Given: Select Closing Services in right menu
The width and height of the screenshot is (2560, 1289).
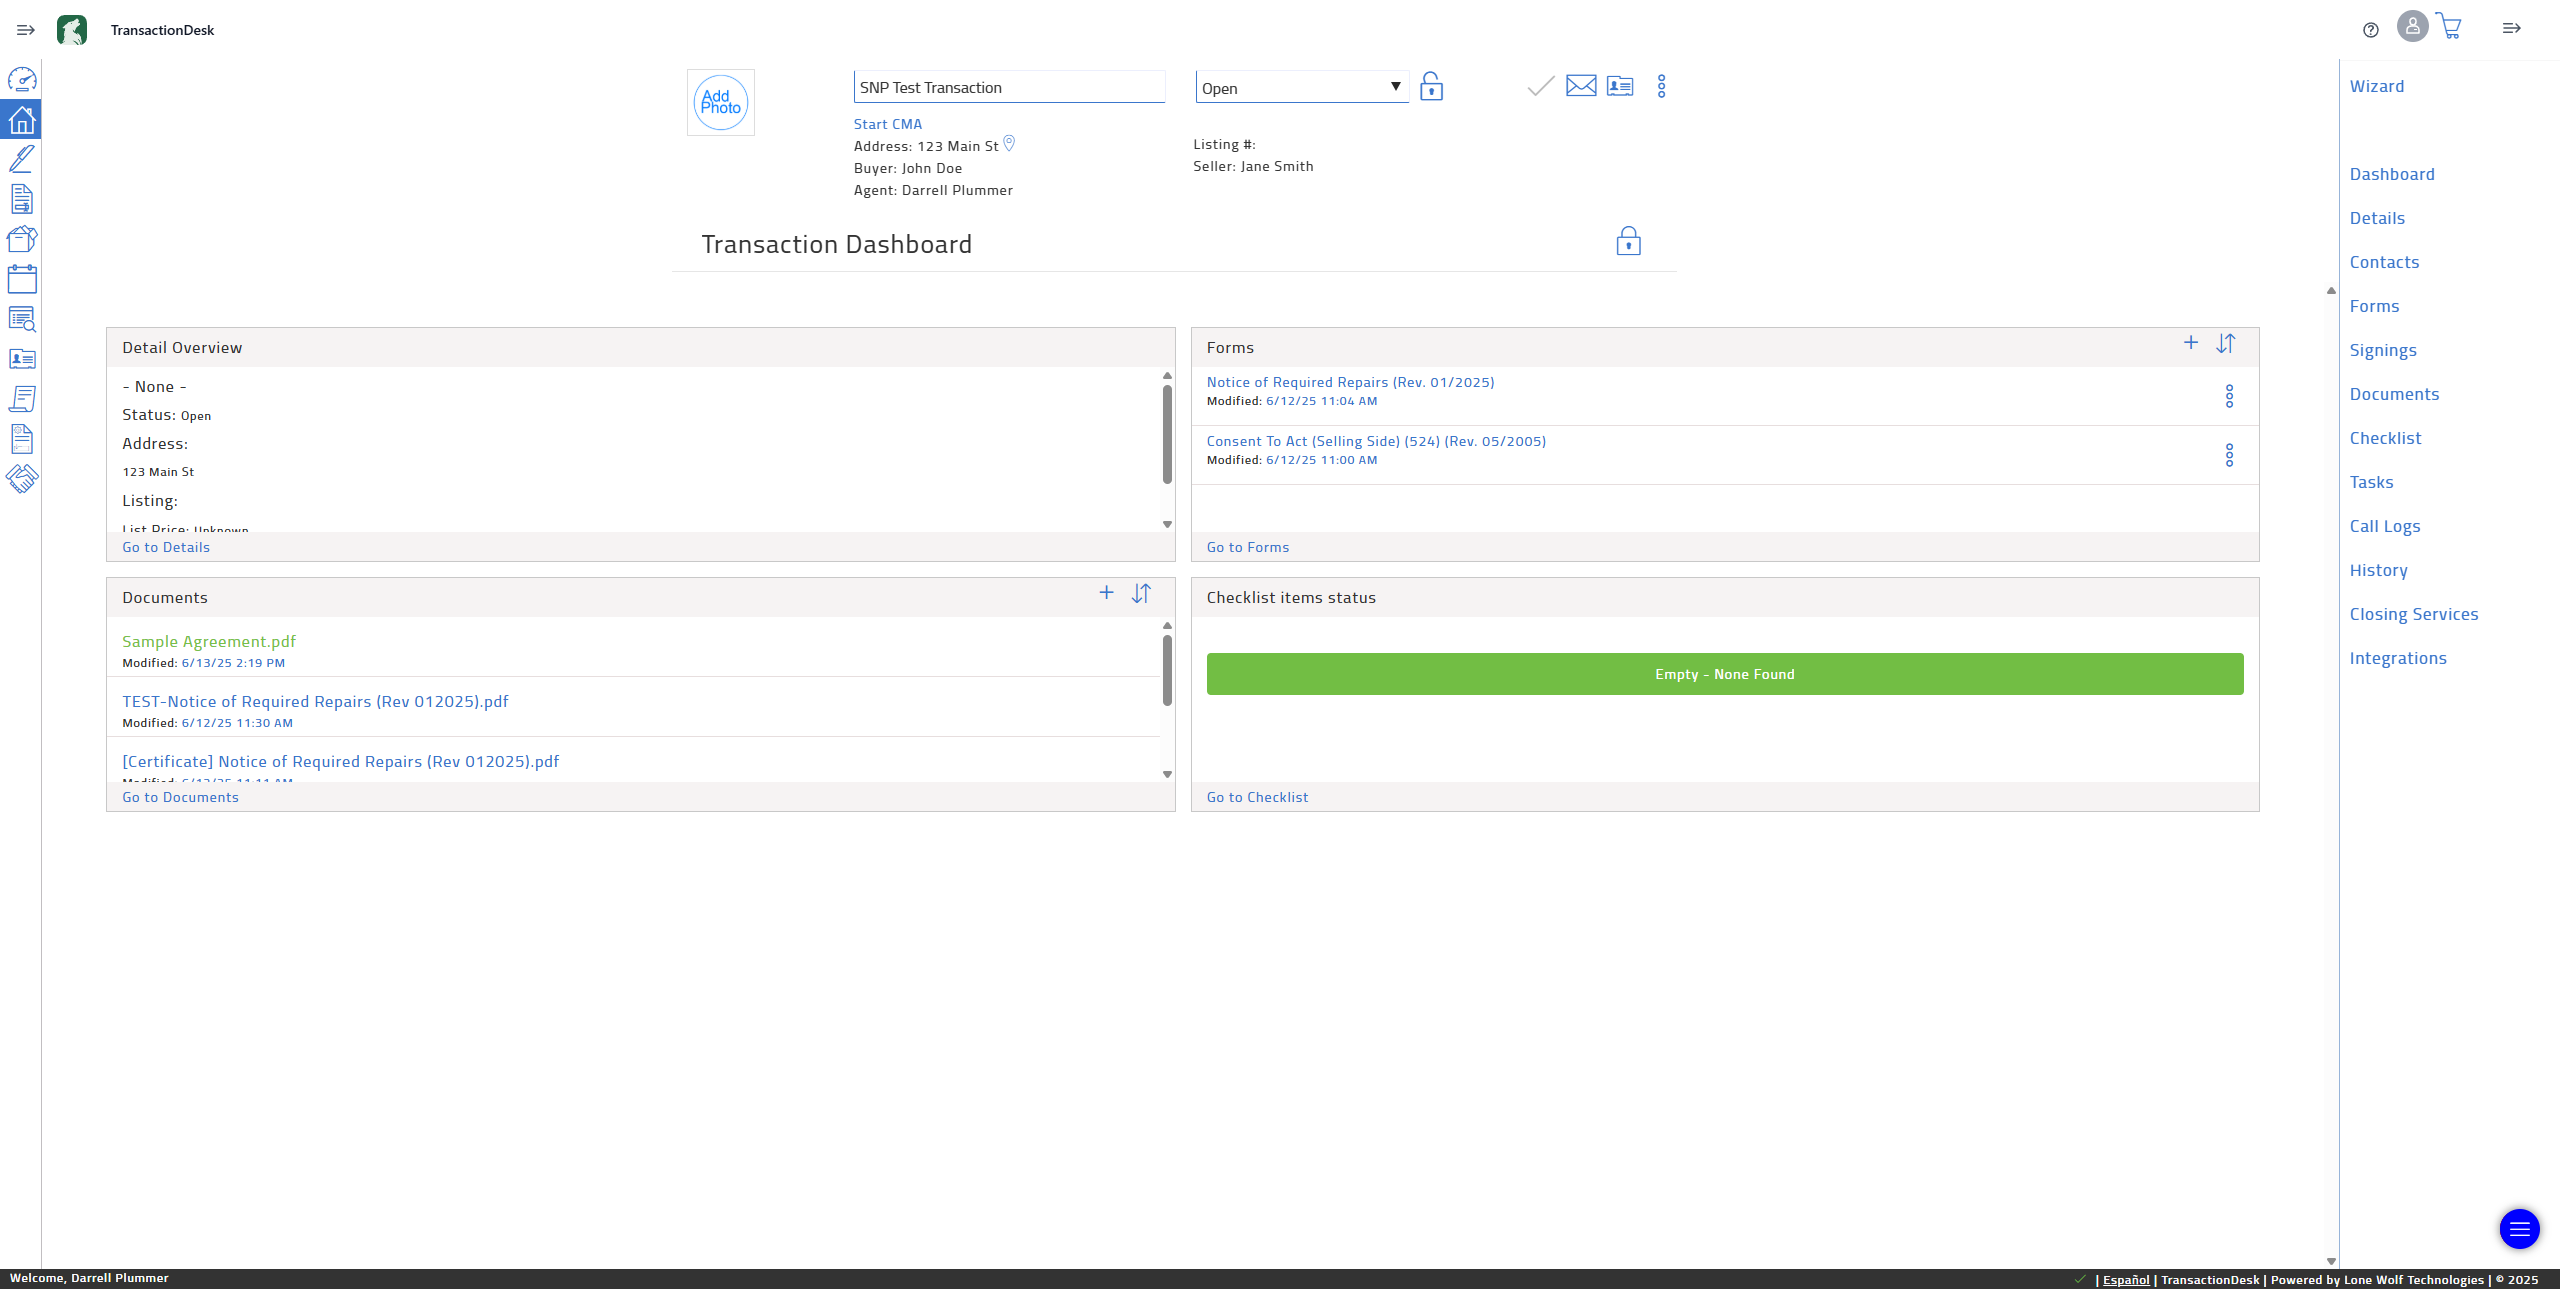Looking at the screenshot, I should coord(2413,614).
